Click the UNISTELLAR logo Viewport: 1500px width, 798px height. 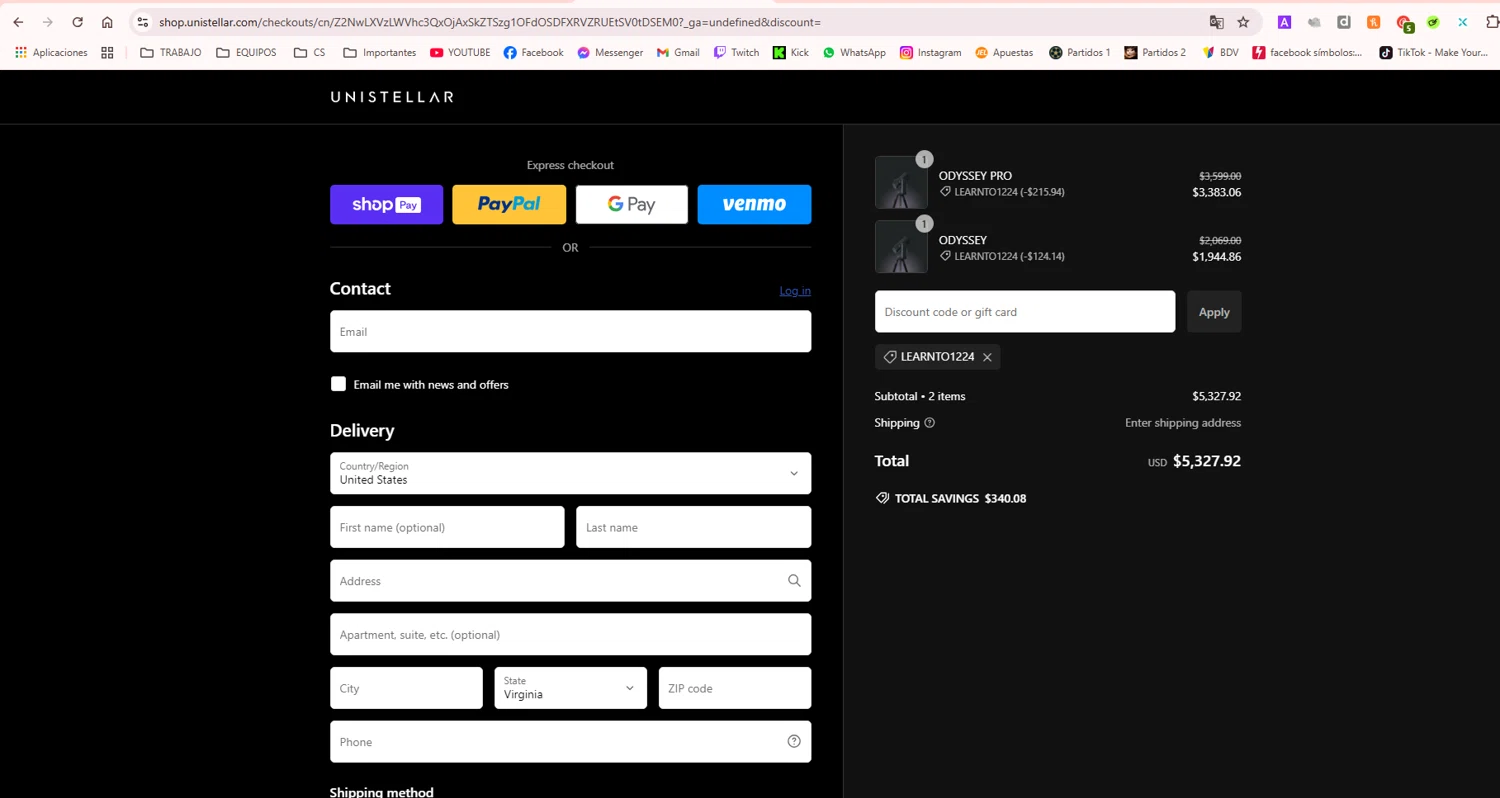point(392,97)
